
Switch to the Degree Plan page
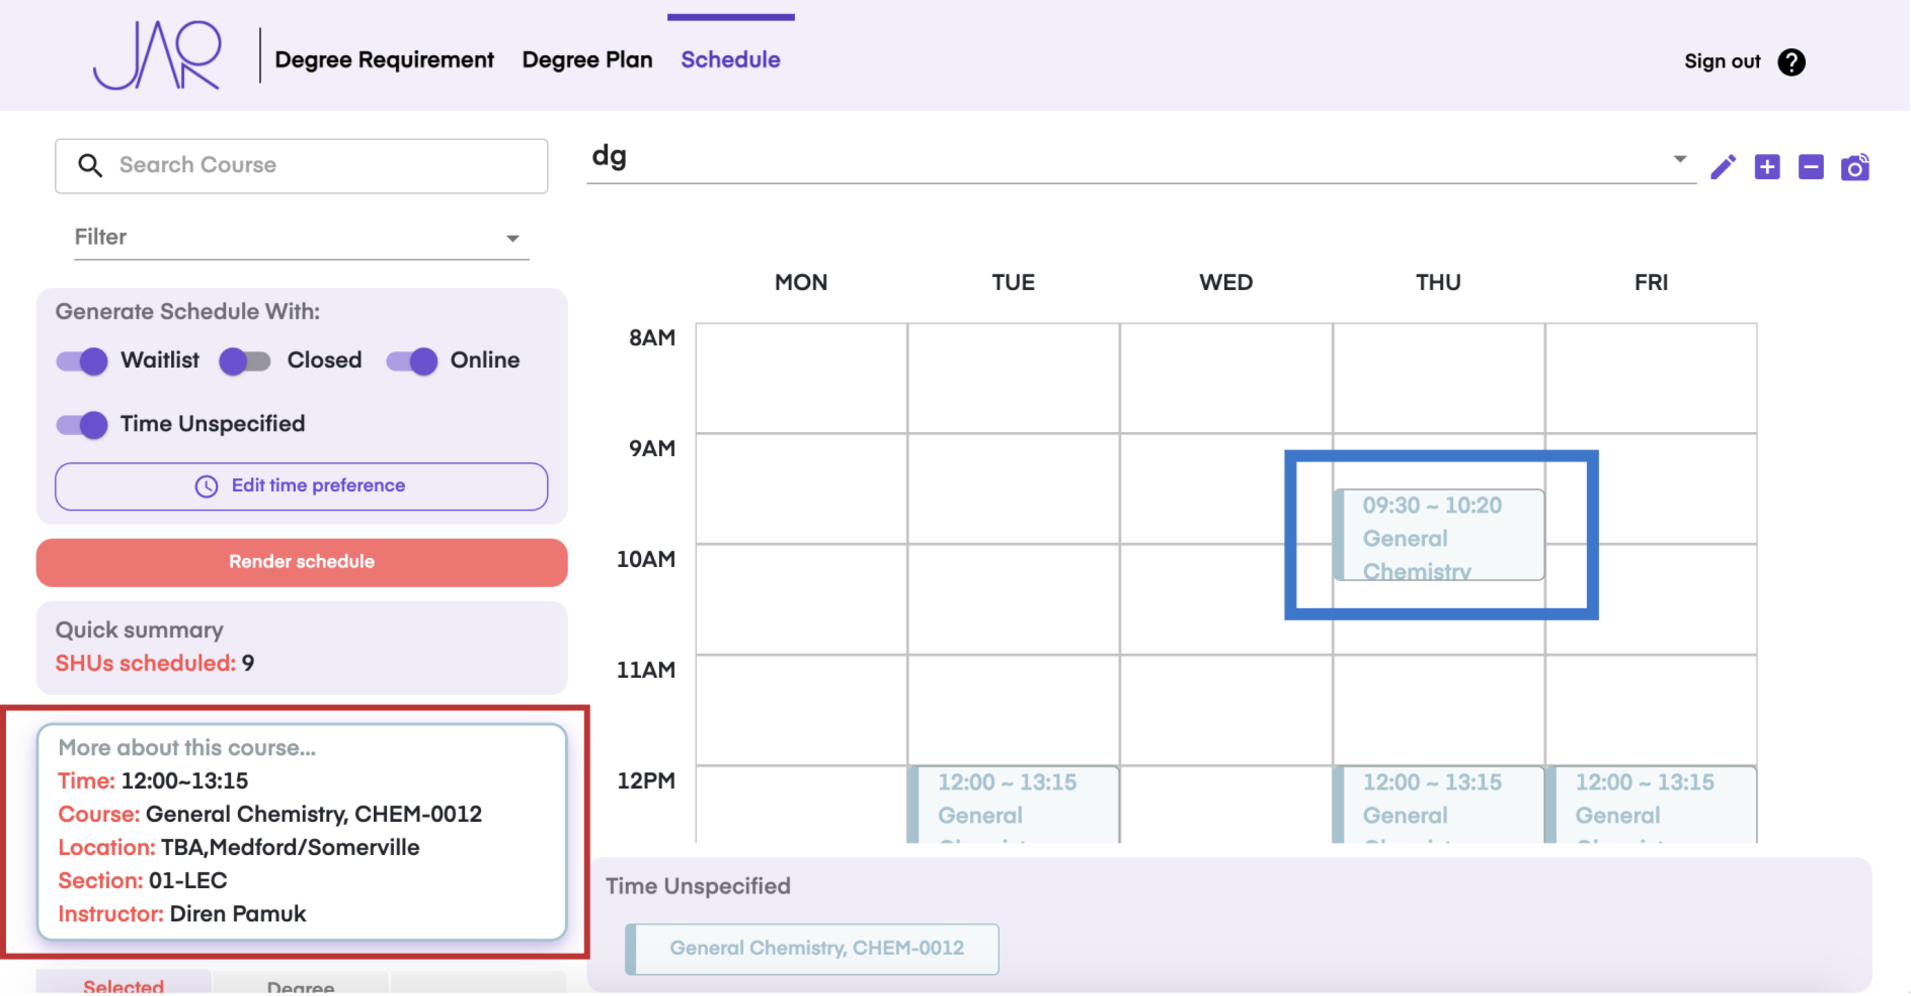click(x=587, y=60)
